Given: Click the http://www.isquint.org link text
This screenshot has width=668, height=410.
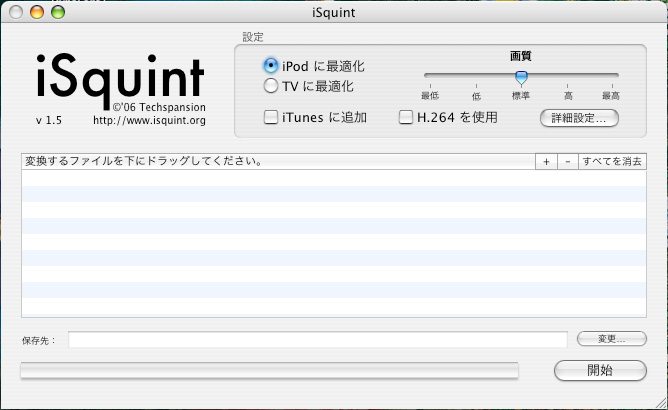Looking at the screenshot, I should pos(149,121).
